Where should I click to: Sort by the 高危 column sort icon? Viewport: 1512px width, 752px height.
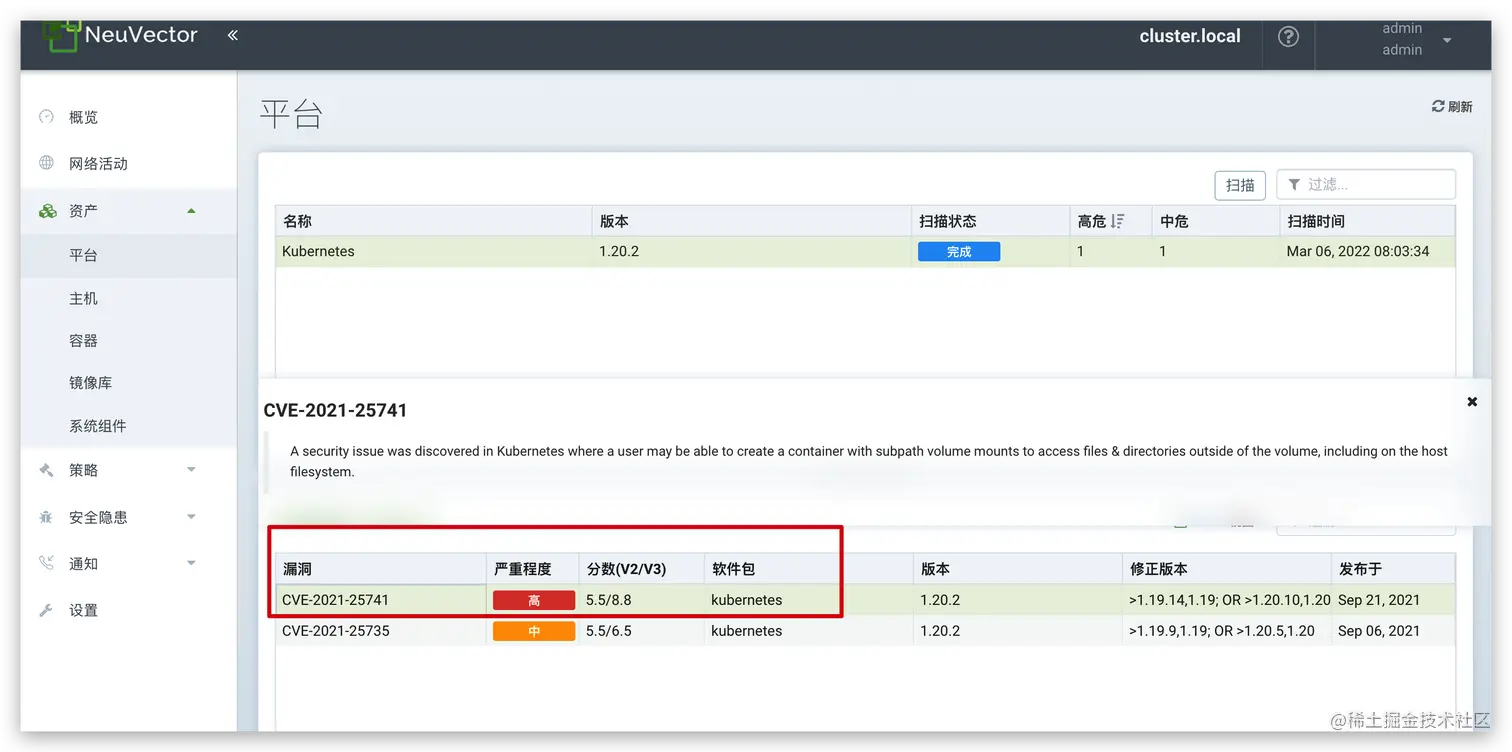tap(1117, 221)
